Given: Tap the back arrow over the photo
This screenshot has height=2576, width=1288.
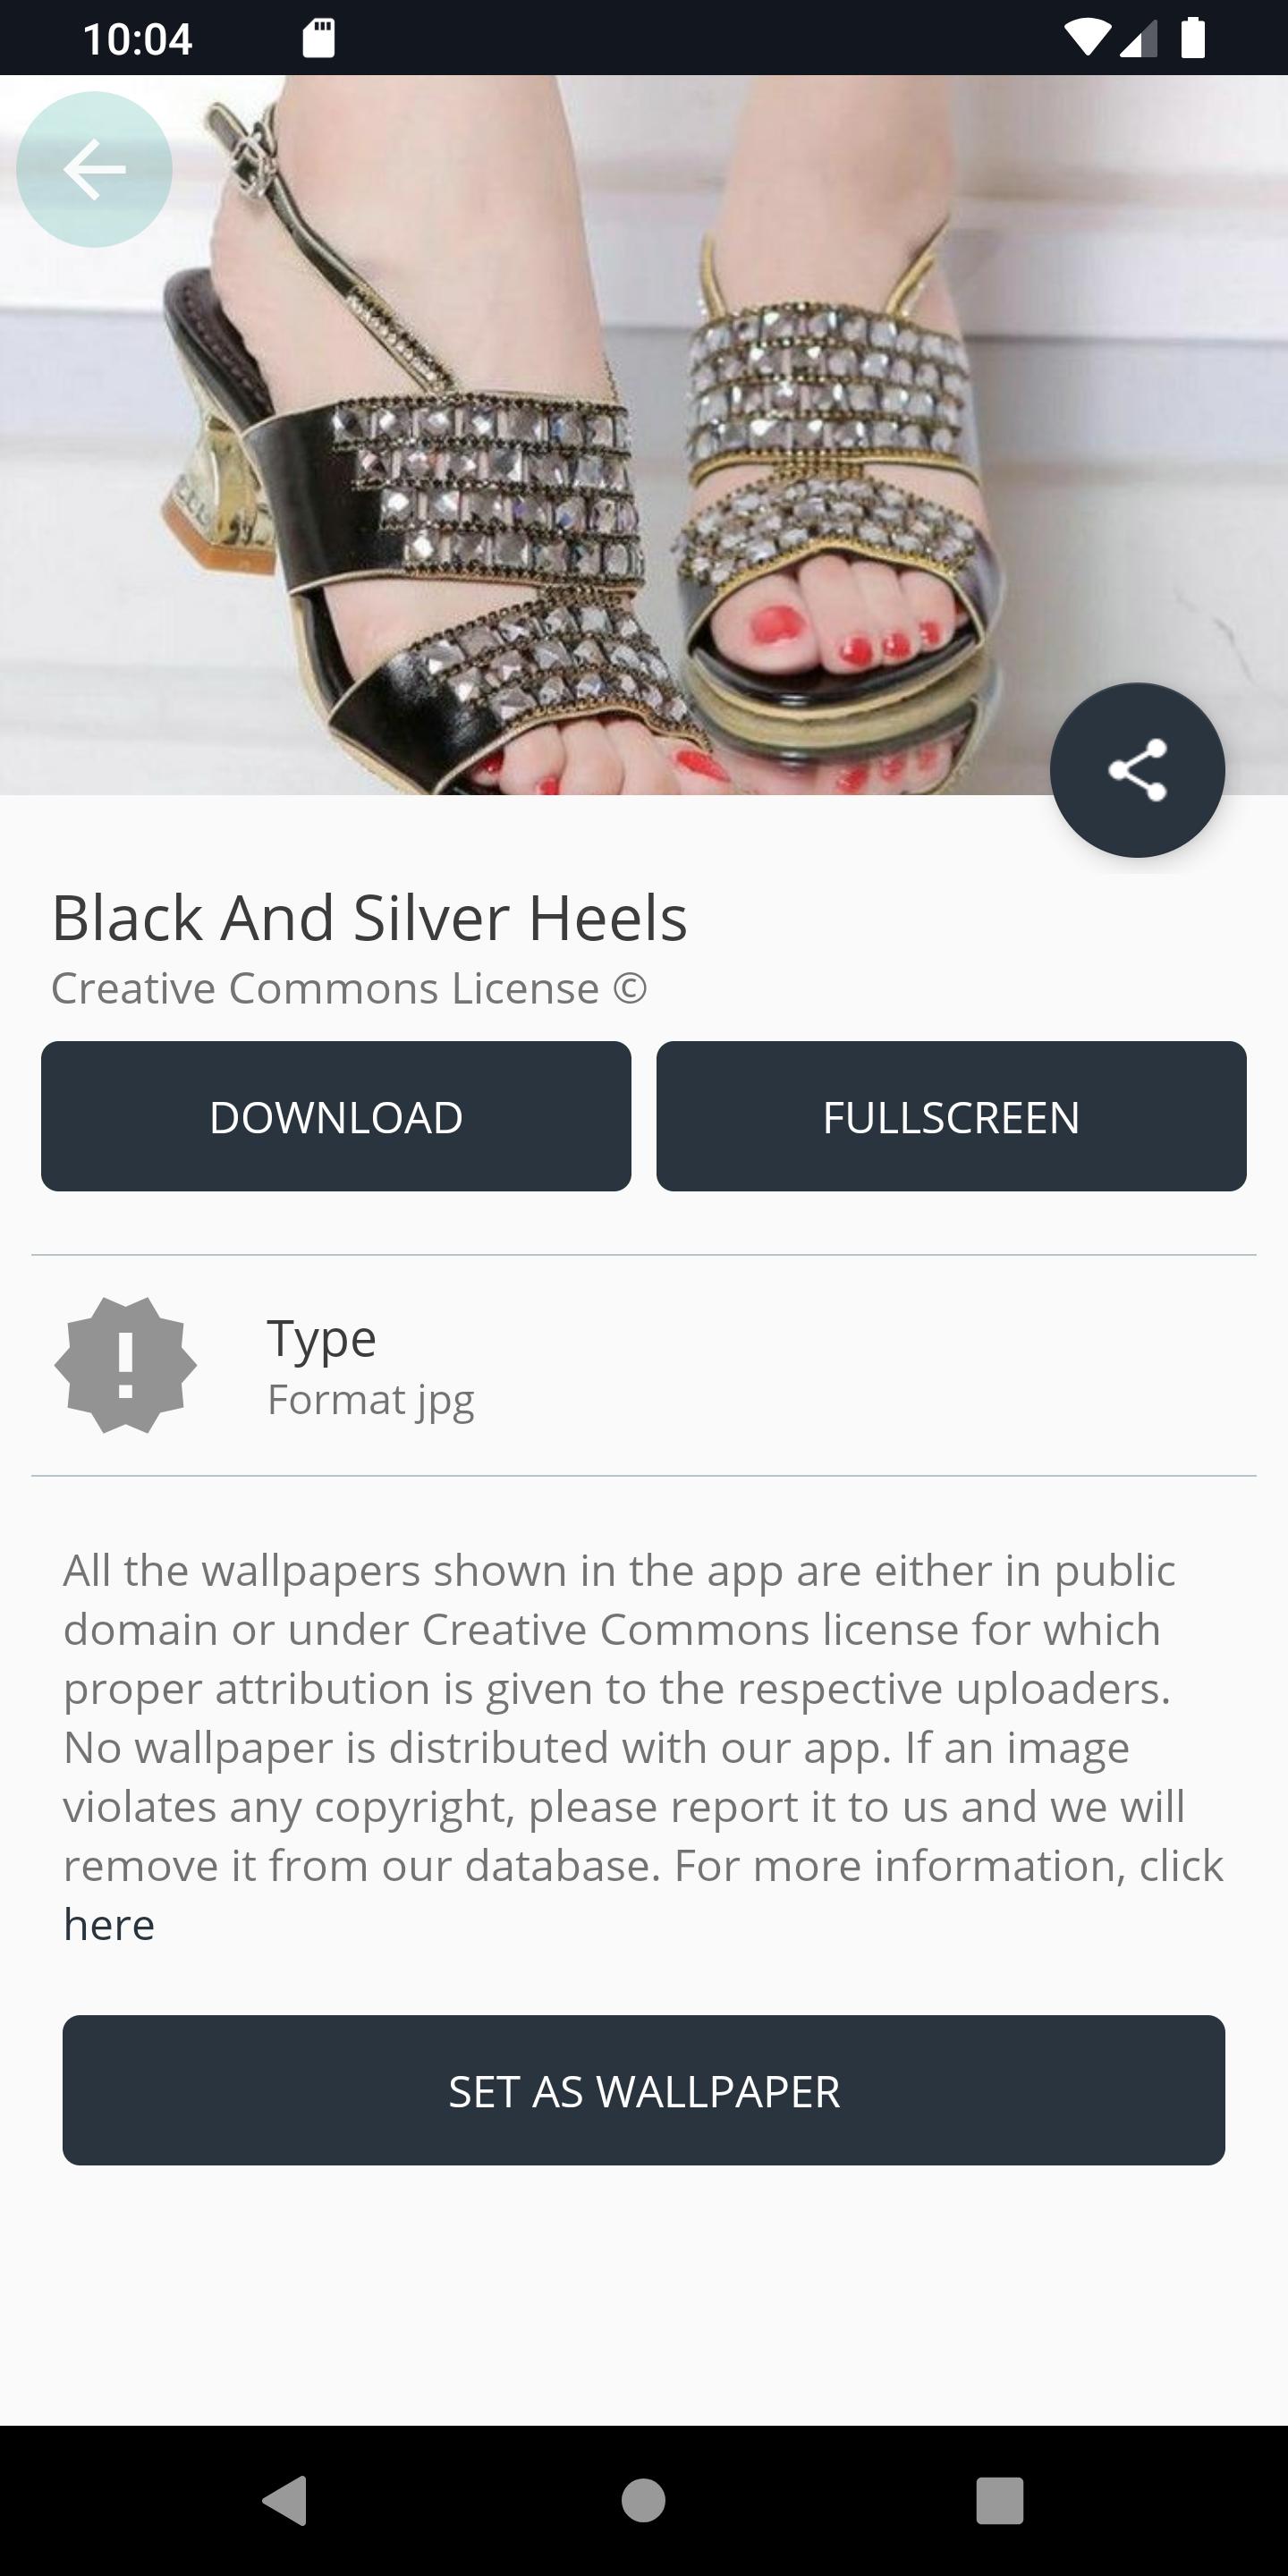Looking at the screenshot, I should pyautogui.click(x=94, y=169).
